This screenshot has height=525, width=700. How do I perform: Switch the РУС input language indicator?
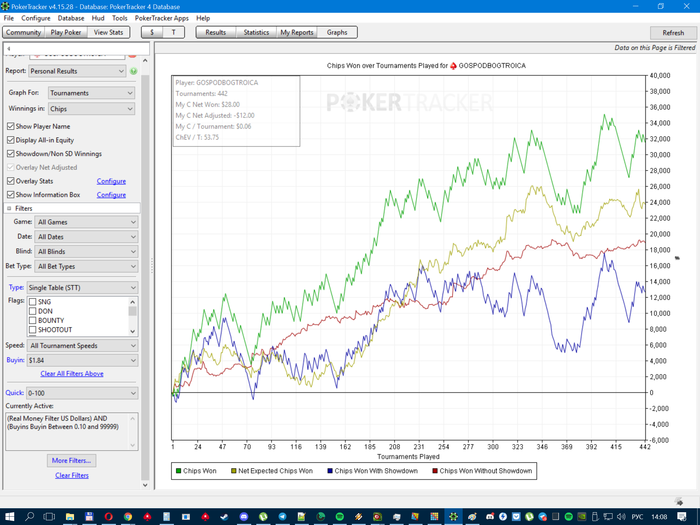coord(637,517)
